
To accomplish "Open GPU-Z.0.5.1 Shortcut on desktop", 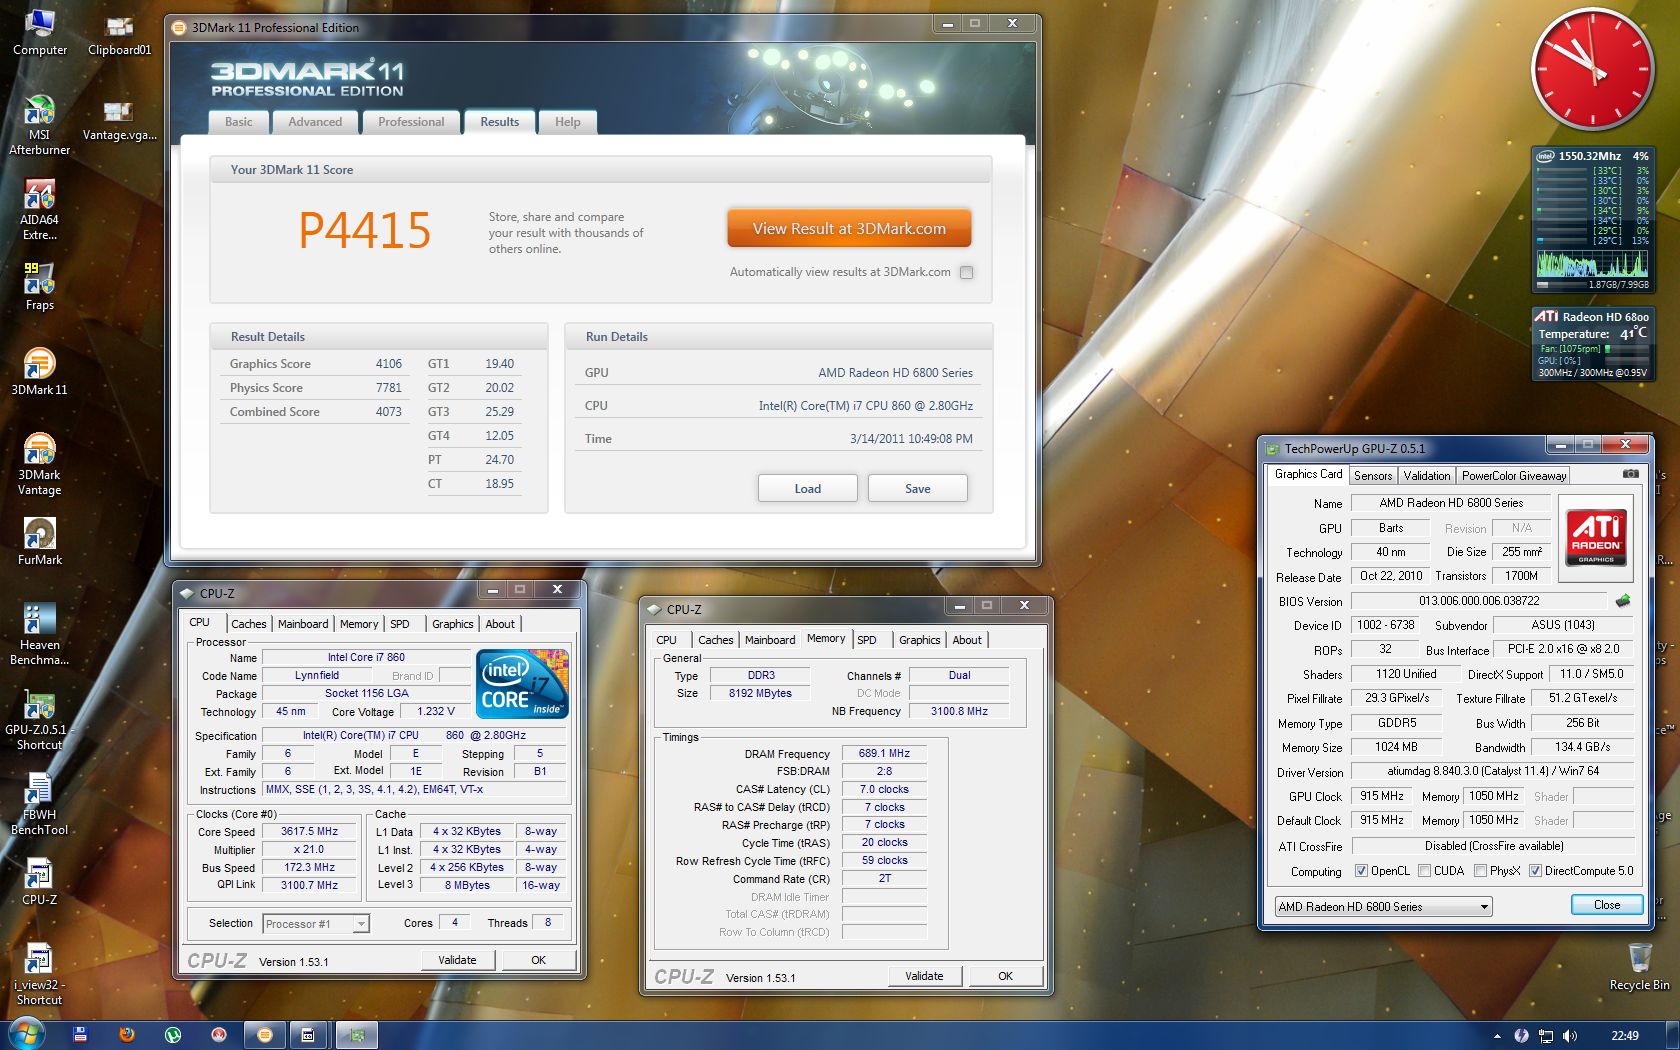I will pos(39,720).
